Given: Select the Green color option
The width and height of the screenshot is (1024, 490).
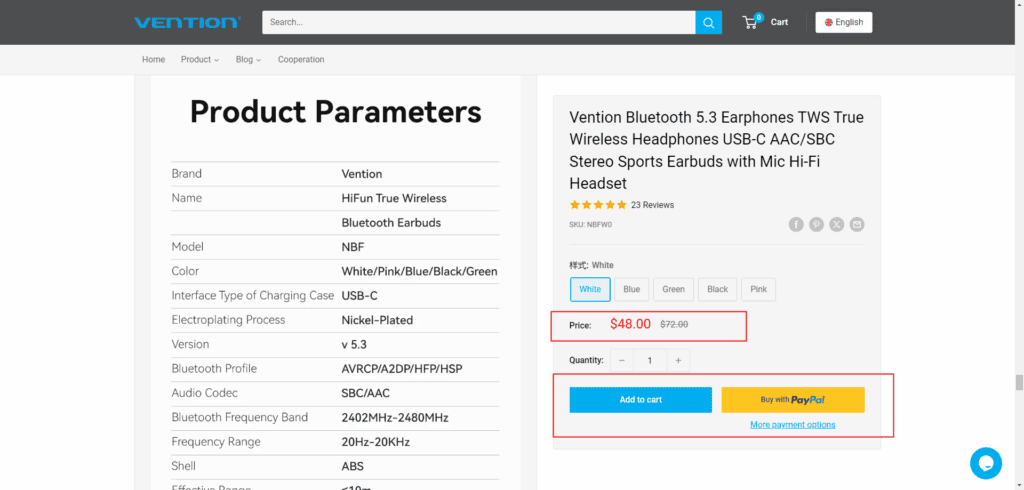Looking at the screenshot, I should click(673, 289).
